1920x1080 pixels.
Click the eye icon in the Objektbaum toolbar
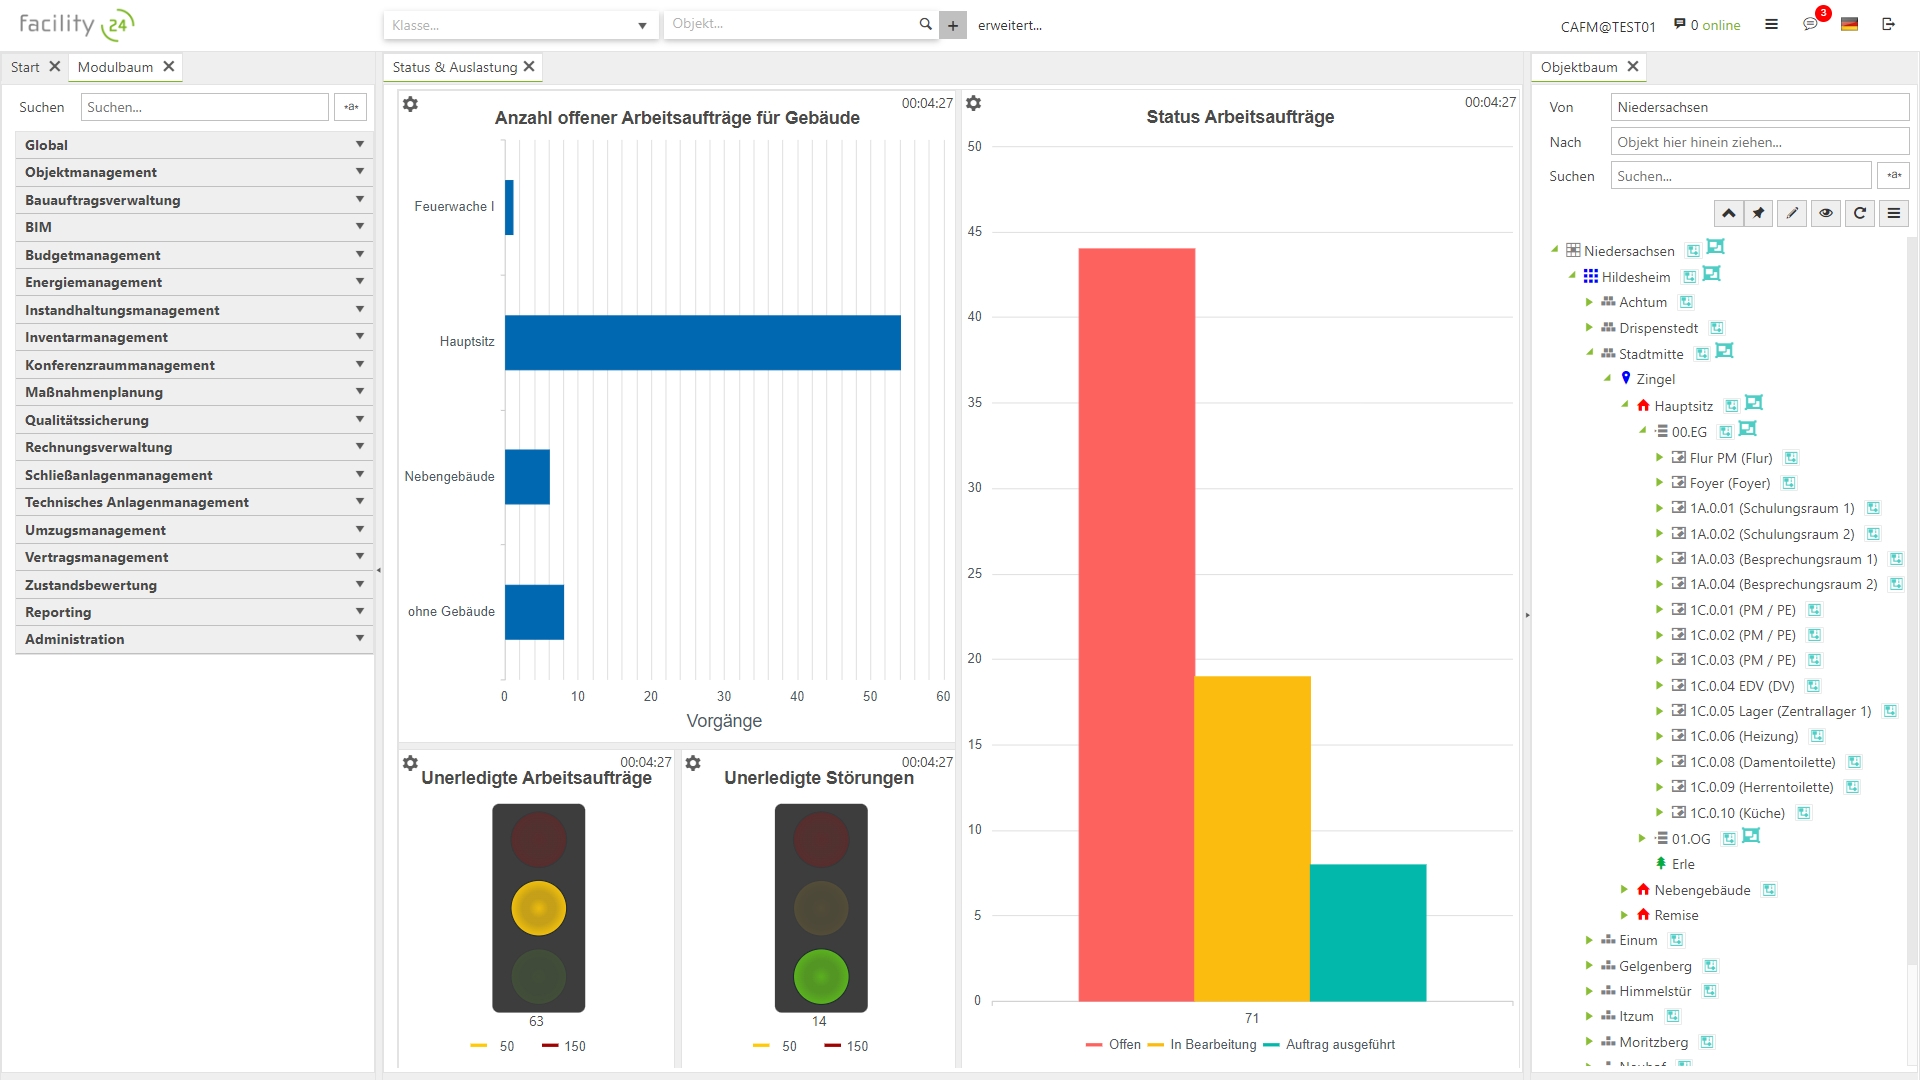coord(1826,213)
